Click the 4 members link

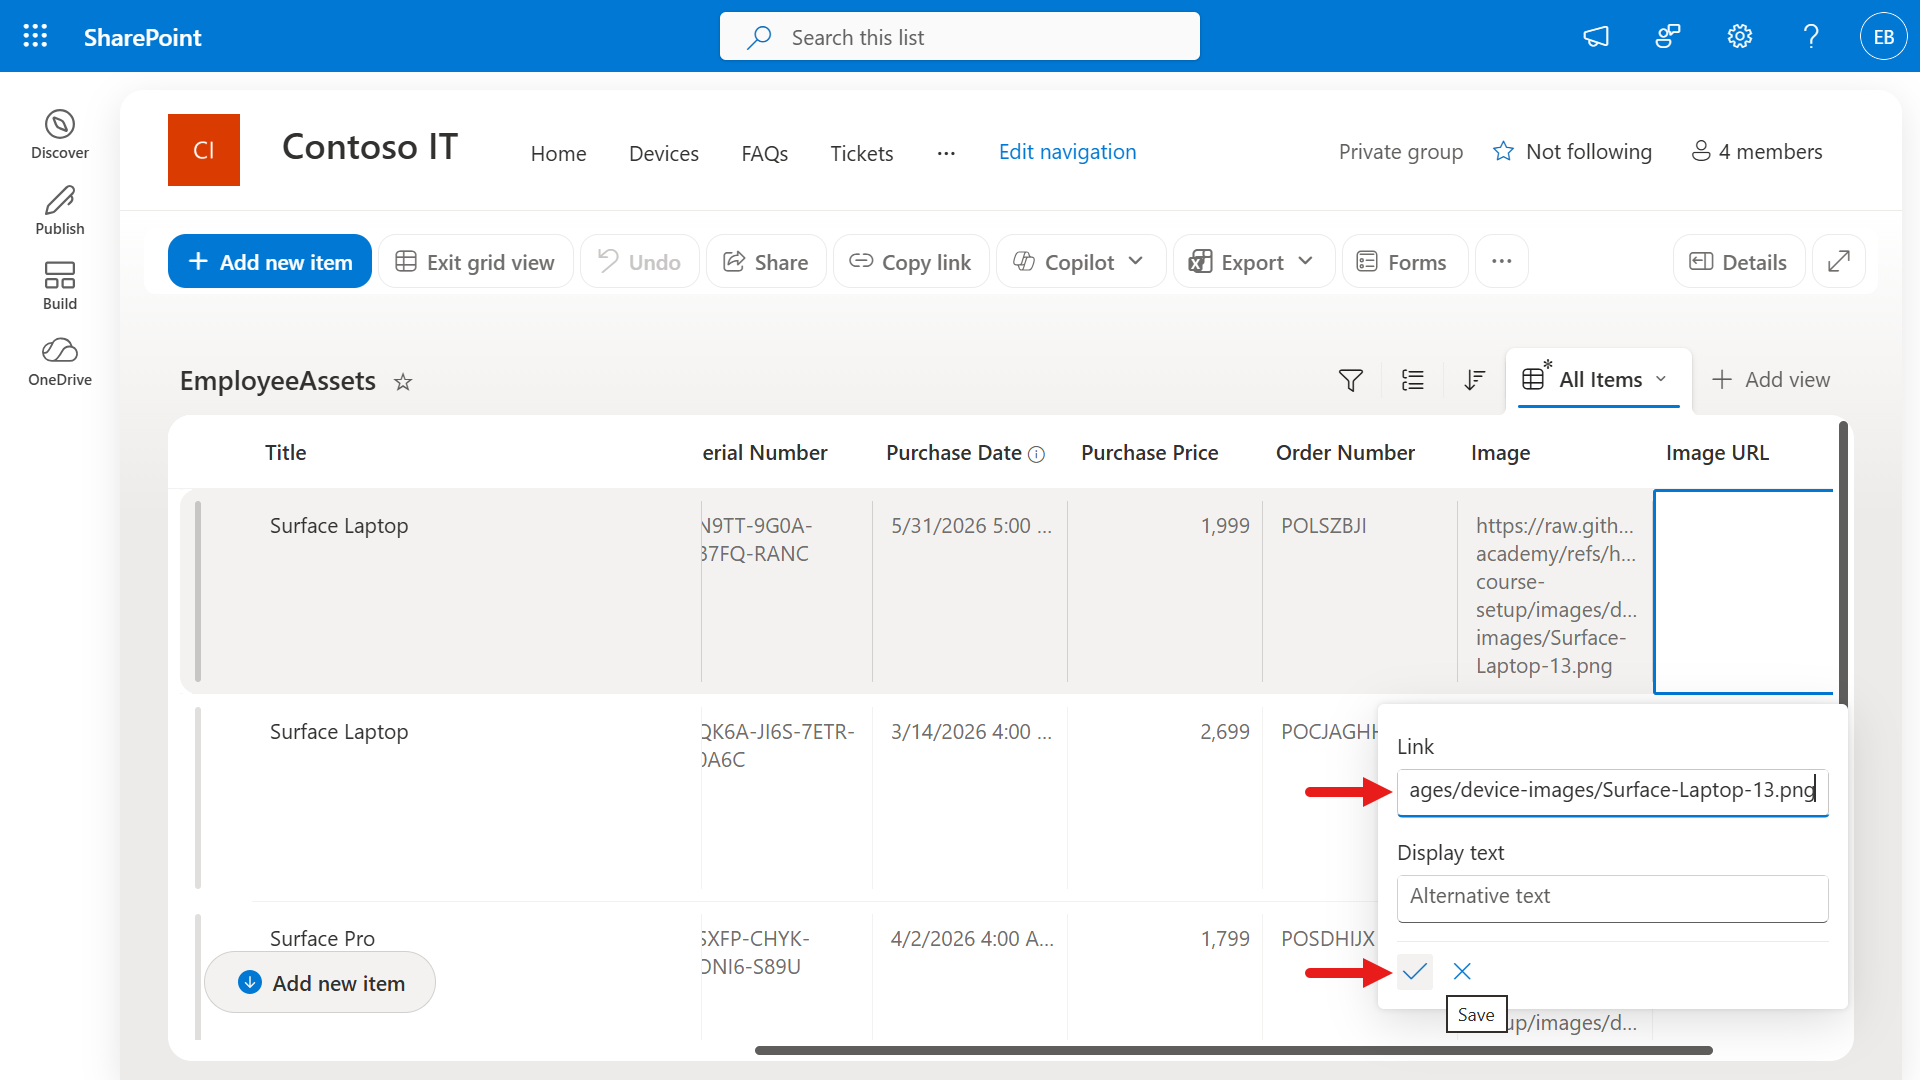pos(1757,151)
